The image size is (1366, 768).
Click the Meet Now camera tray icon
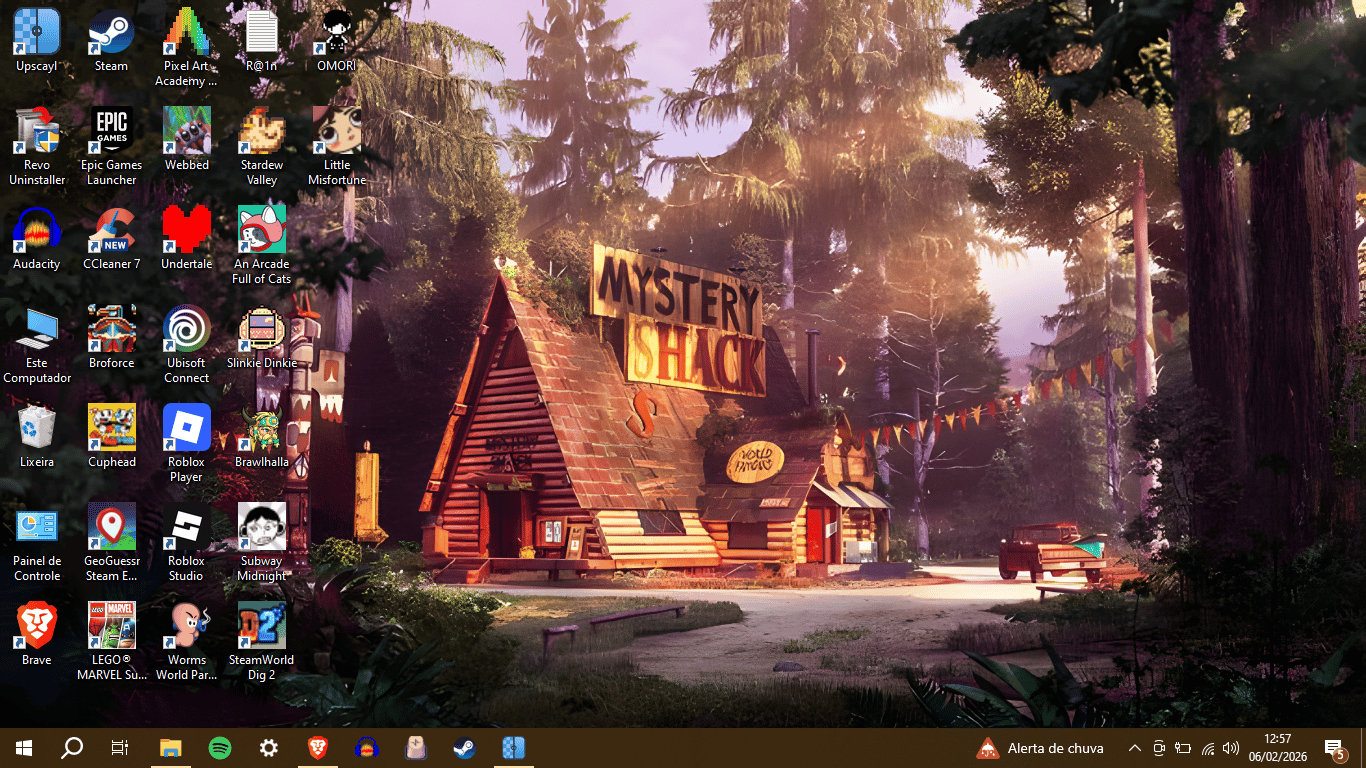[1159, 748]
